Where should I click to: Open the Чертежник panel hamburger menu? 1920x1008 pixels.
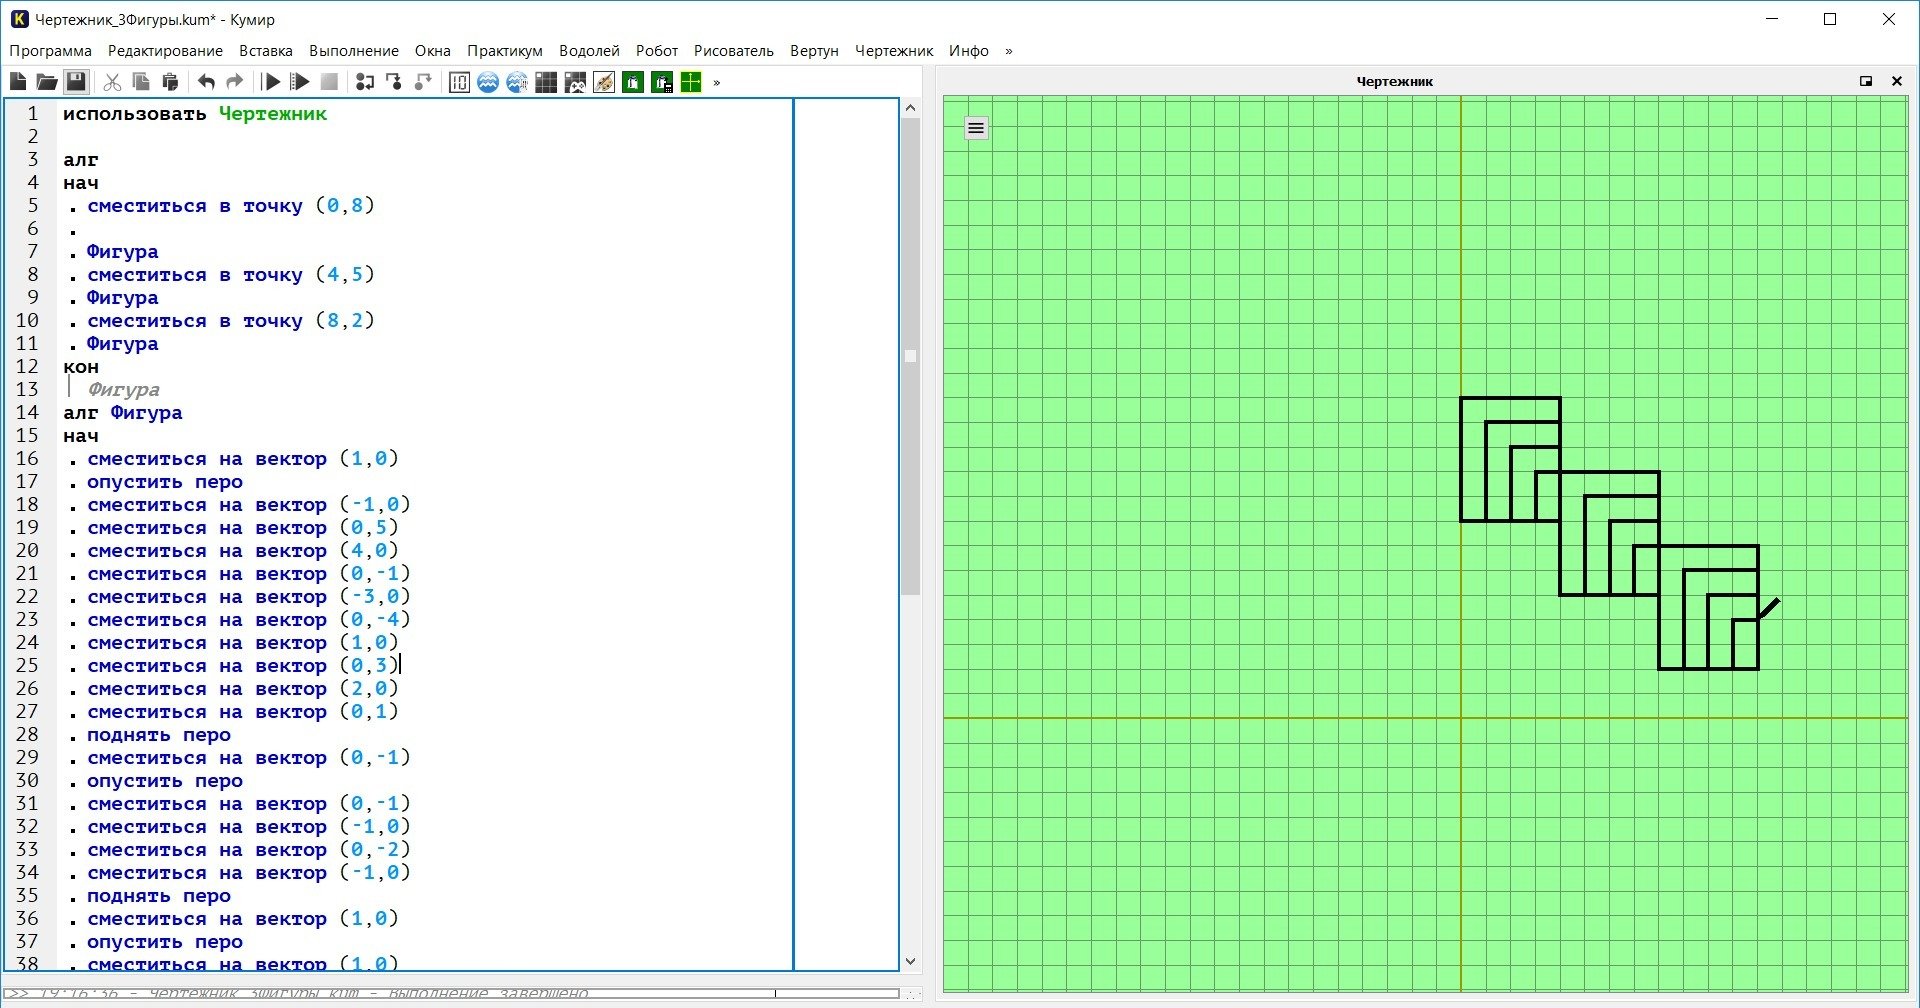(976, 128)
